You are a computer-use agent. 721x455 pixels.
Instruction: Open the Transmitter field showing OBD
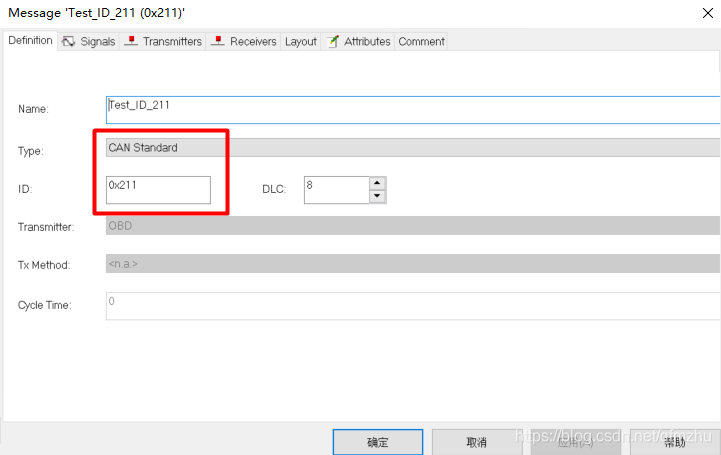[413, 226]
